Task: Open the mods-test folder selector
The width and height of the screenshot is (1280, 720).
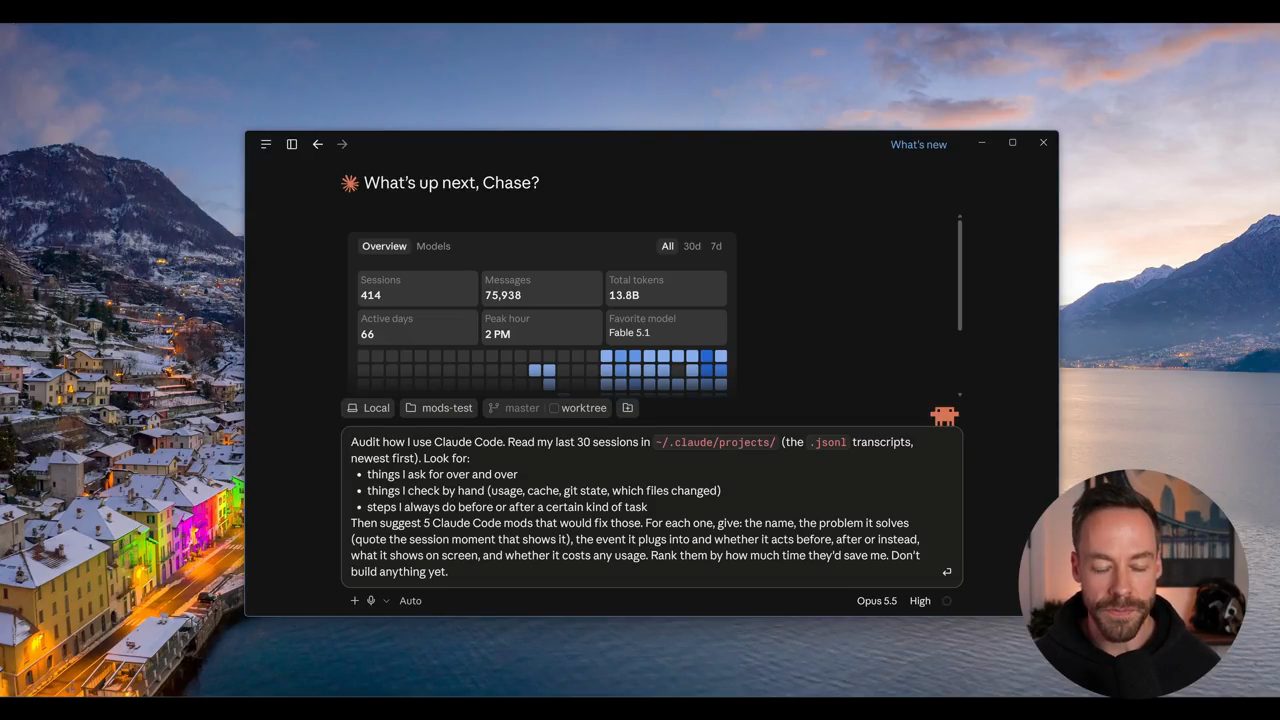Action: 439,408
